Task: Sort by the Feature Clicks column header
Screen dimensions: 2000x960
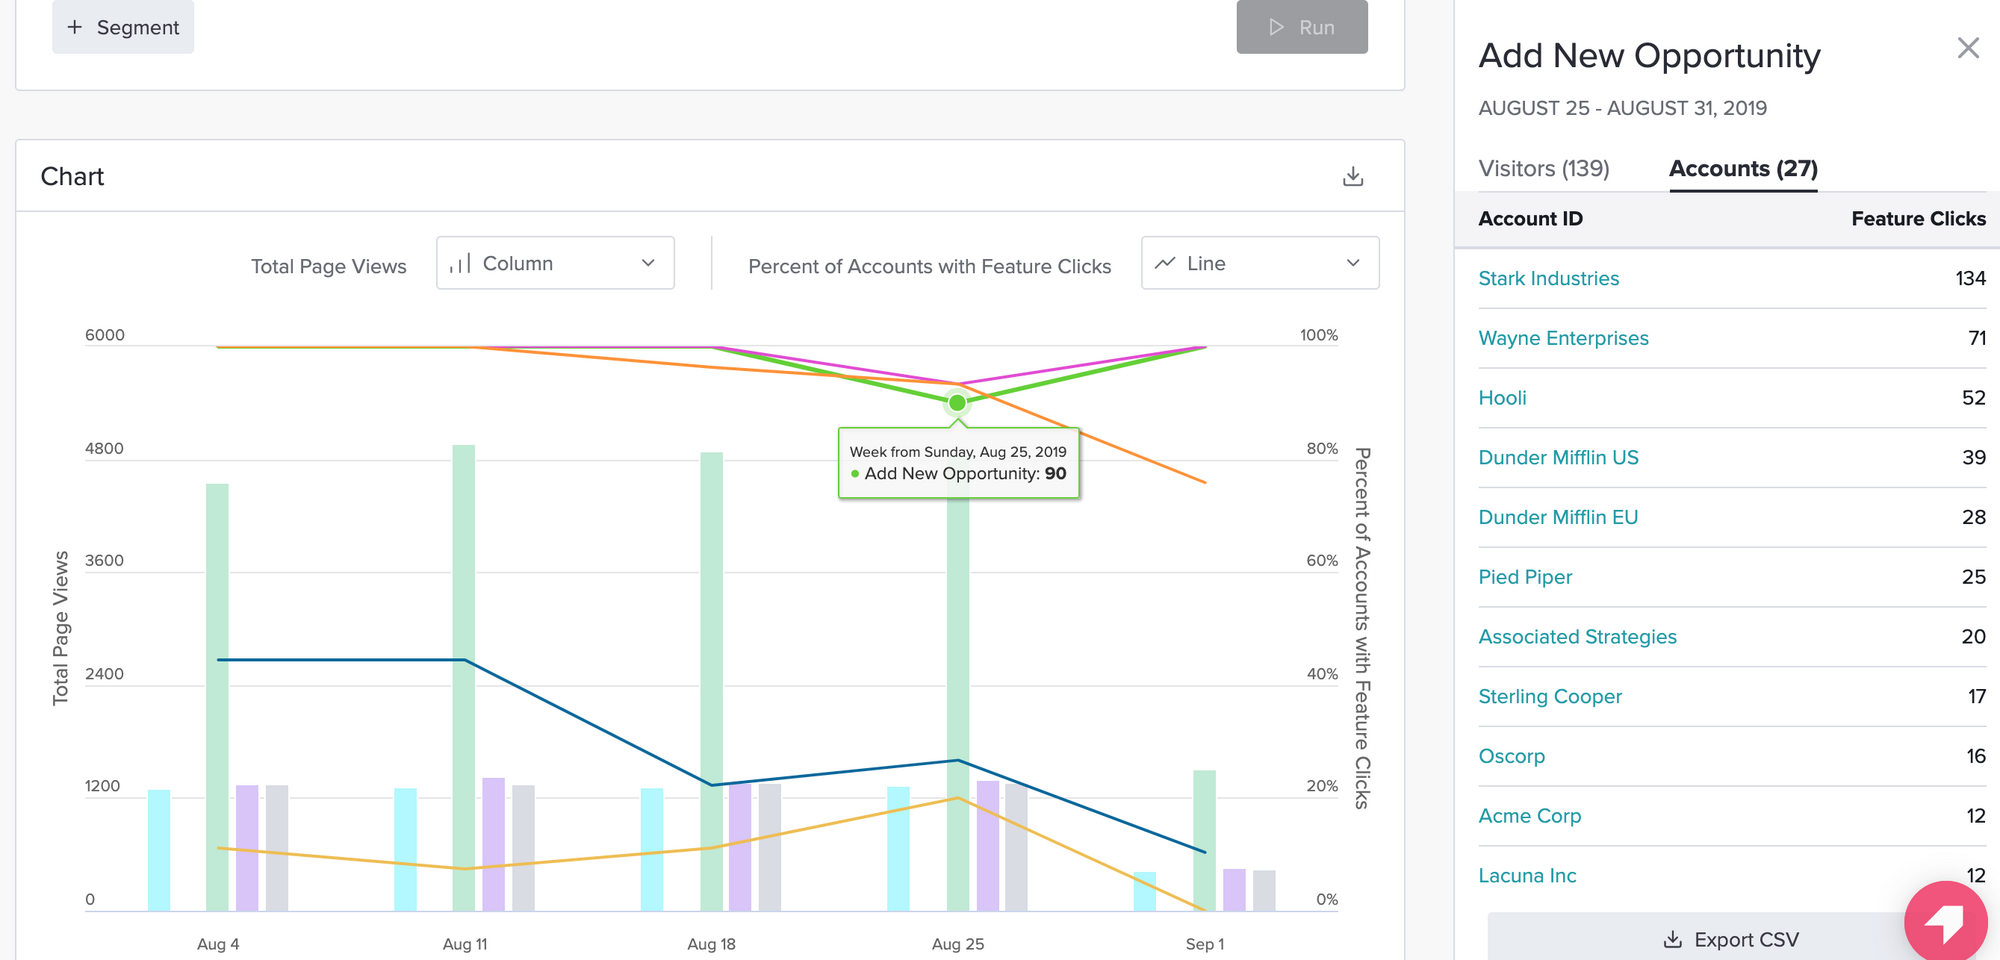Action: click(1918, 218)
